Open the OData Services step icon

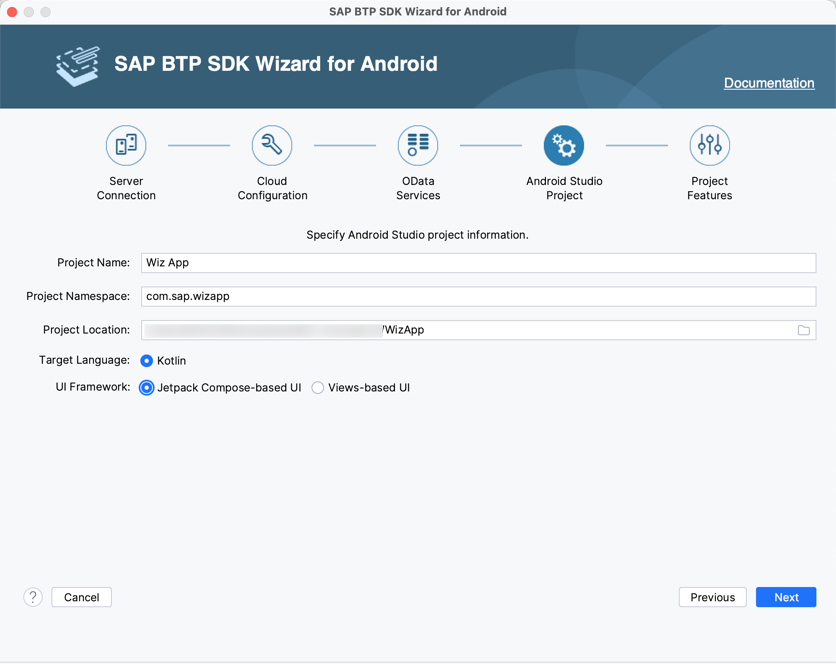[x=418, y=146]
